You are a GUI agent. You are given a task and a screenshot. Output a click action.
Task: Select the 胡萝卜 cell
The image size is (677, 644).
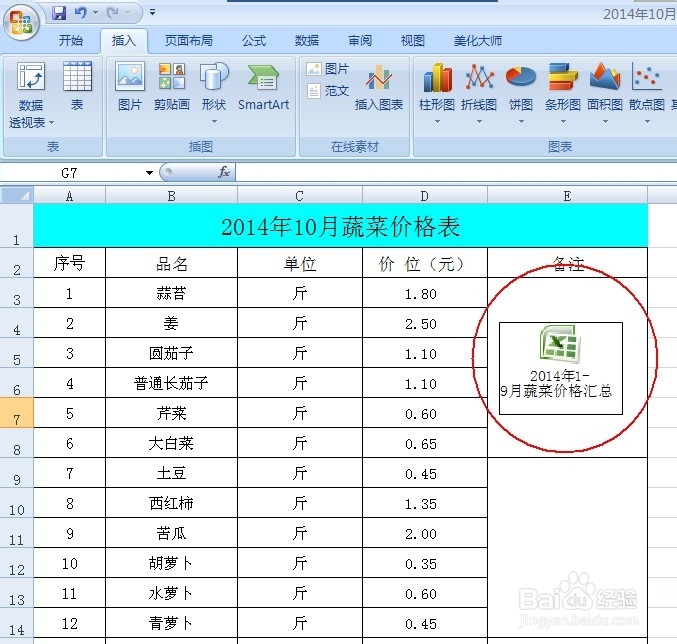coord(171,563)
